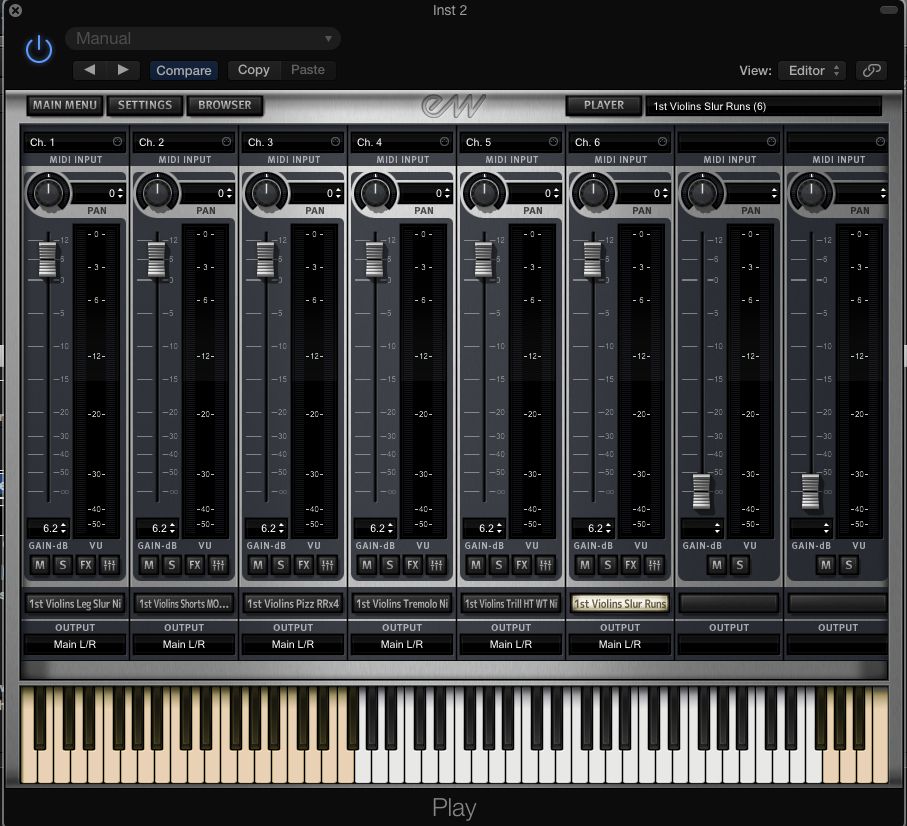Image resolution: width=907 pixels, height=826 pixels.
Task: Open the SETTINGS page
Action: pyautogui.click(x=145, y=105)
